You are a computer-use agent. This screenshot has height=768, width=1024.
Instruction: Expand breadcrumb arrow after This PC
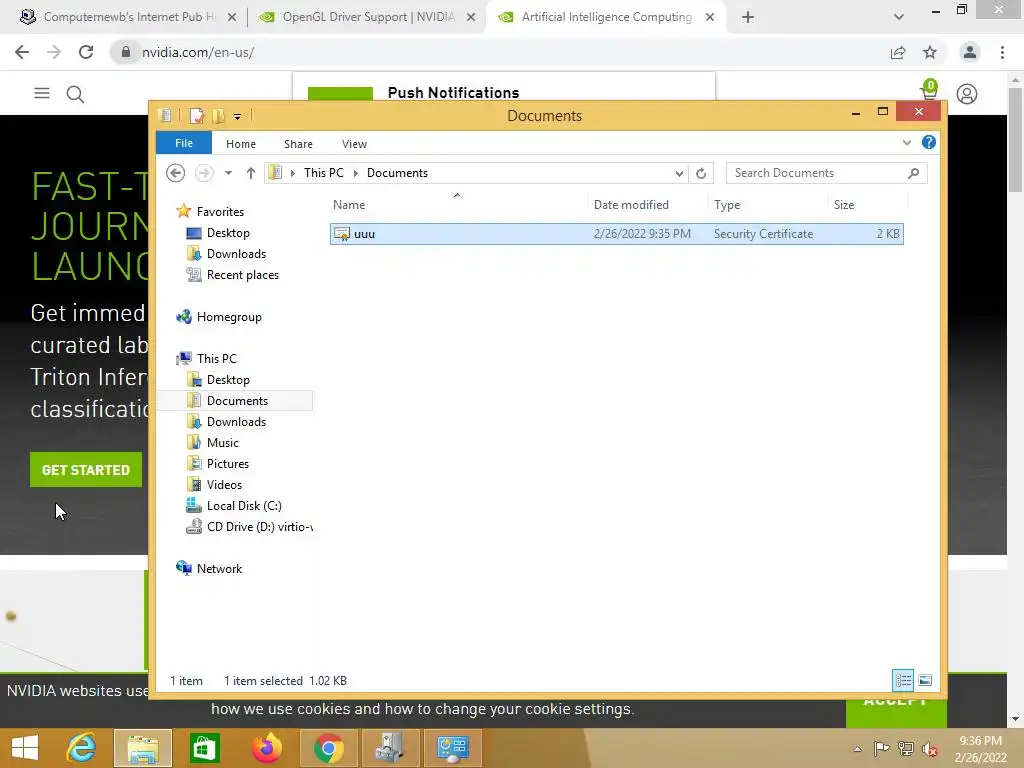click(x=356, y=173)
